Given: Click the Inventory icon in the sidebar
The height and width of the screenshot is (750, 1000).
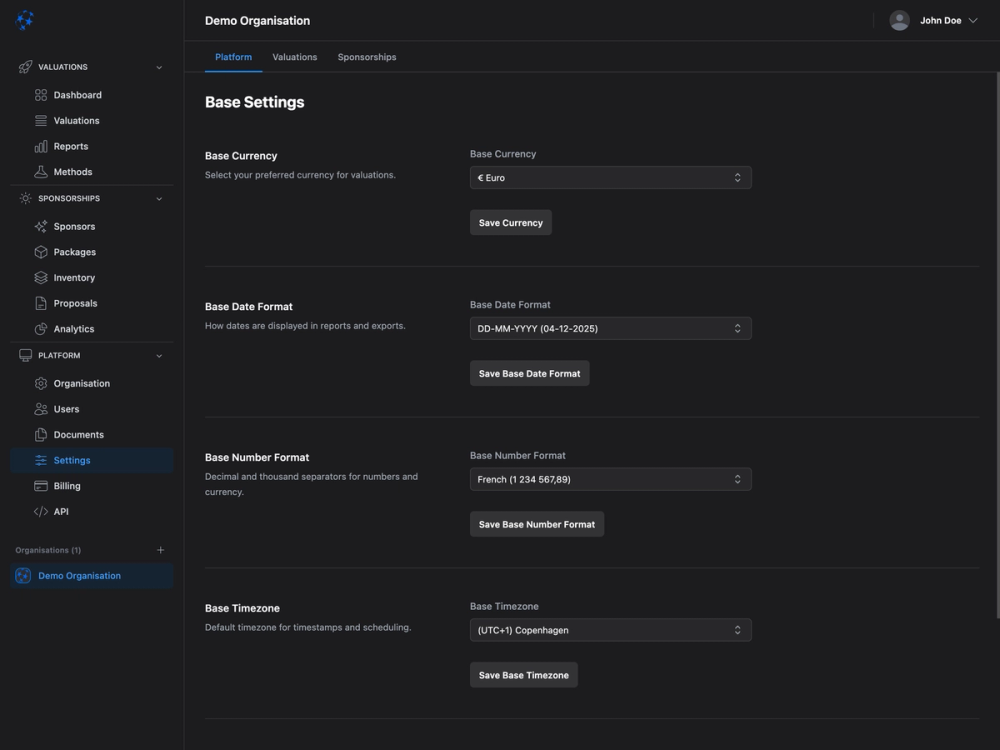Looking at the screenshot, I should tap(40, 277).
